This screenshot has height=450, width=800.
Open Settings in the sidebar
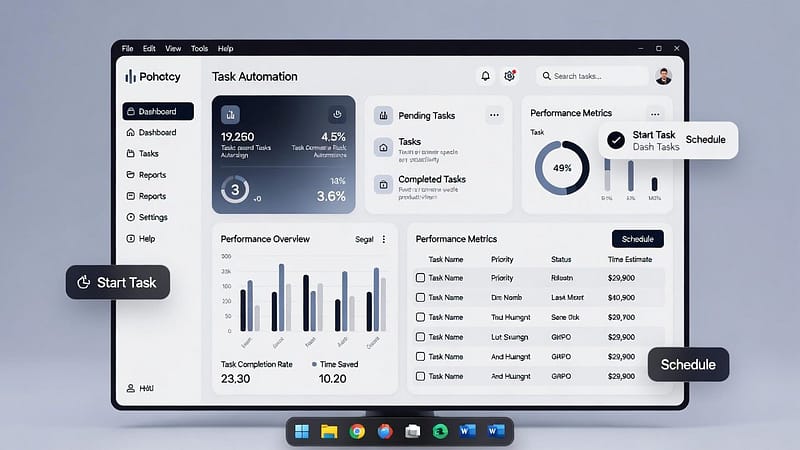click(x=147, y=217)
